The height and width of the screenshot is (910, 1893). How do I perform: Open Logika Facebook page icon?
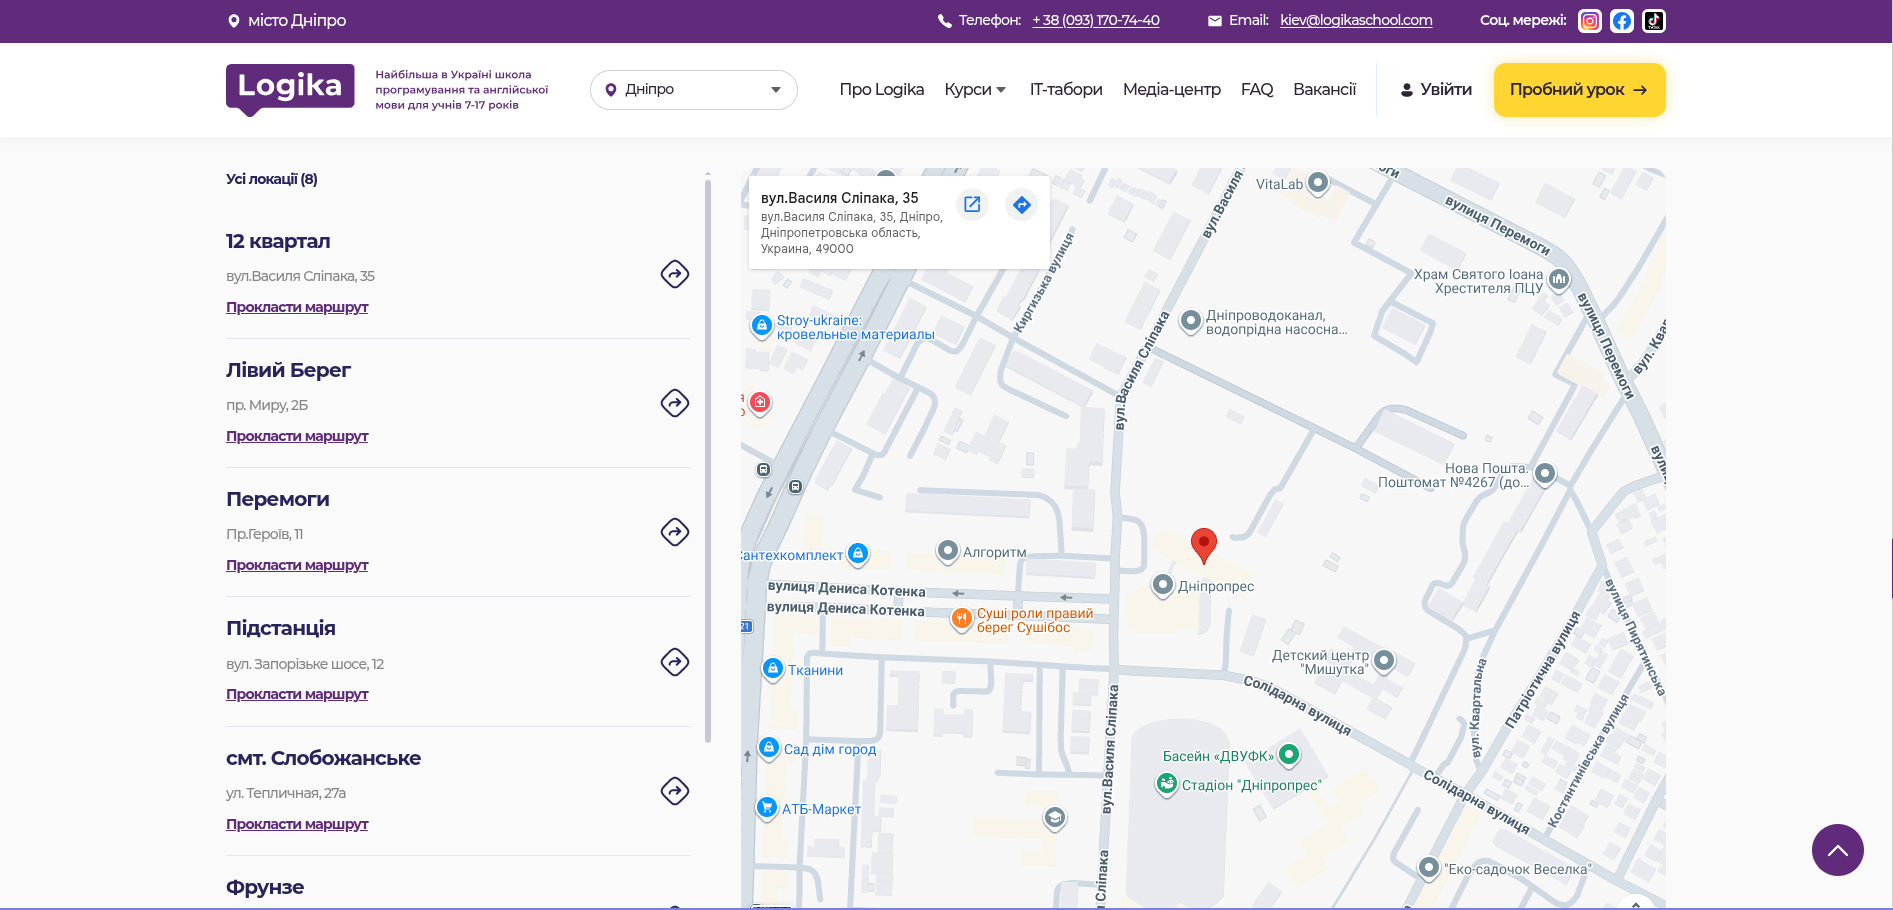(1622, 21)
